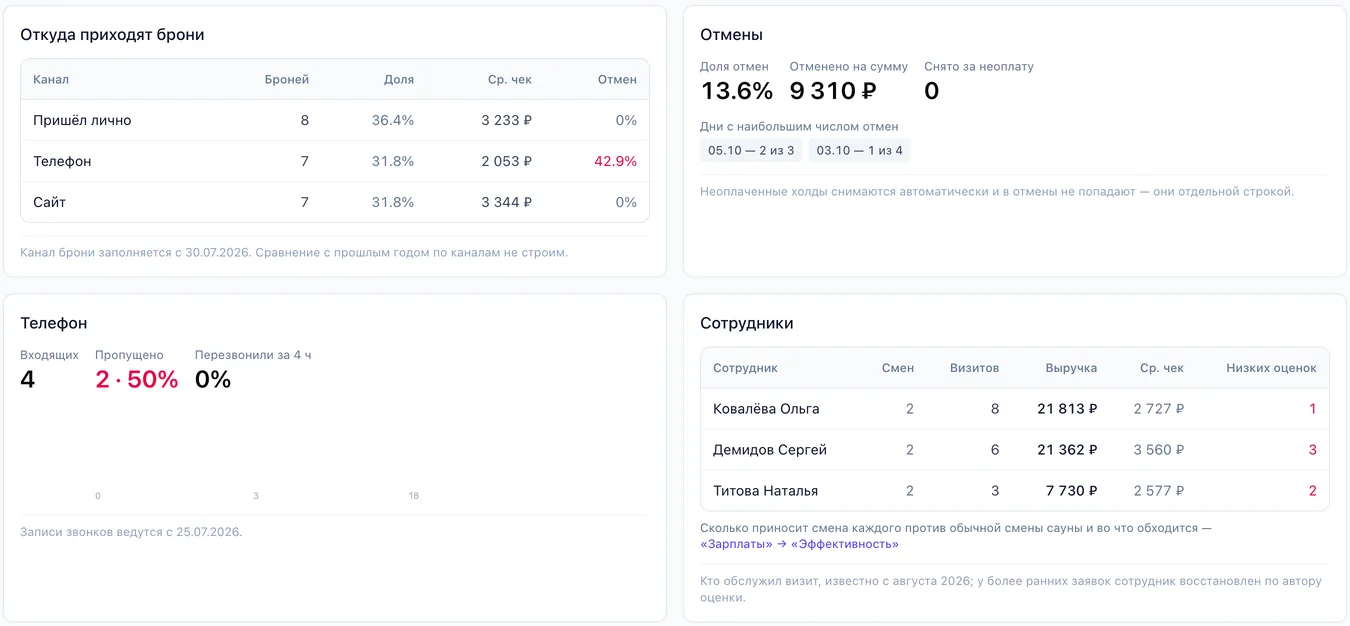The image size is (1350, 626).
Task: Open the «Зарплаты» → «Эффективность» link
Action: [x=799, y=544]
